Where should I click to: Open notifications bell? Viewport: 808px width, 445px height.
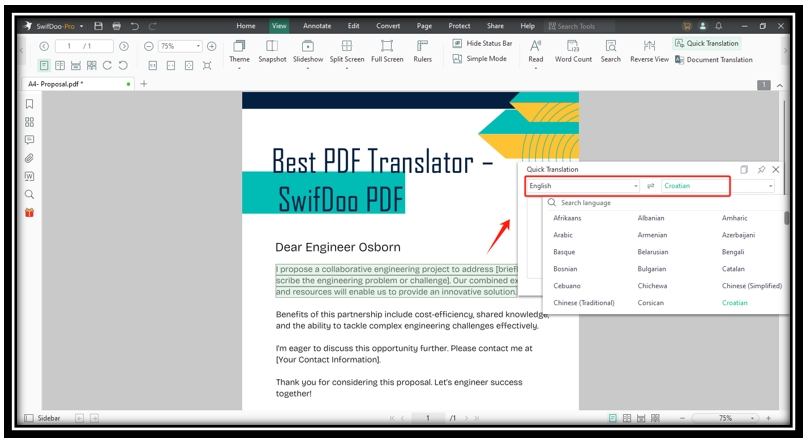tap(718, 26)
